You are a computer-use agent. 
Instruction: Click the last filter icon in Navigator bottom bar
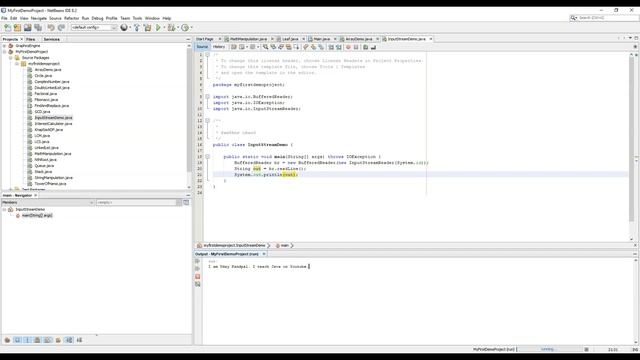click(79, 340)
